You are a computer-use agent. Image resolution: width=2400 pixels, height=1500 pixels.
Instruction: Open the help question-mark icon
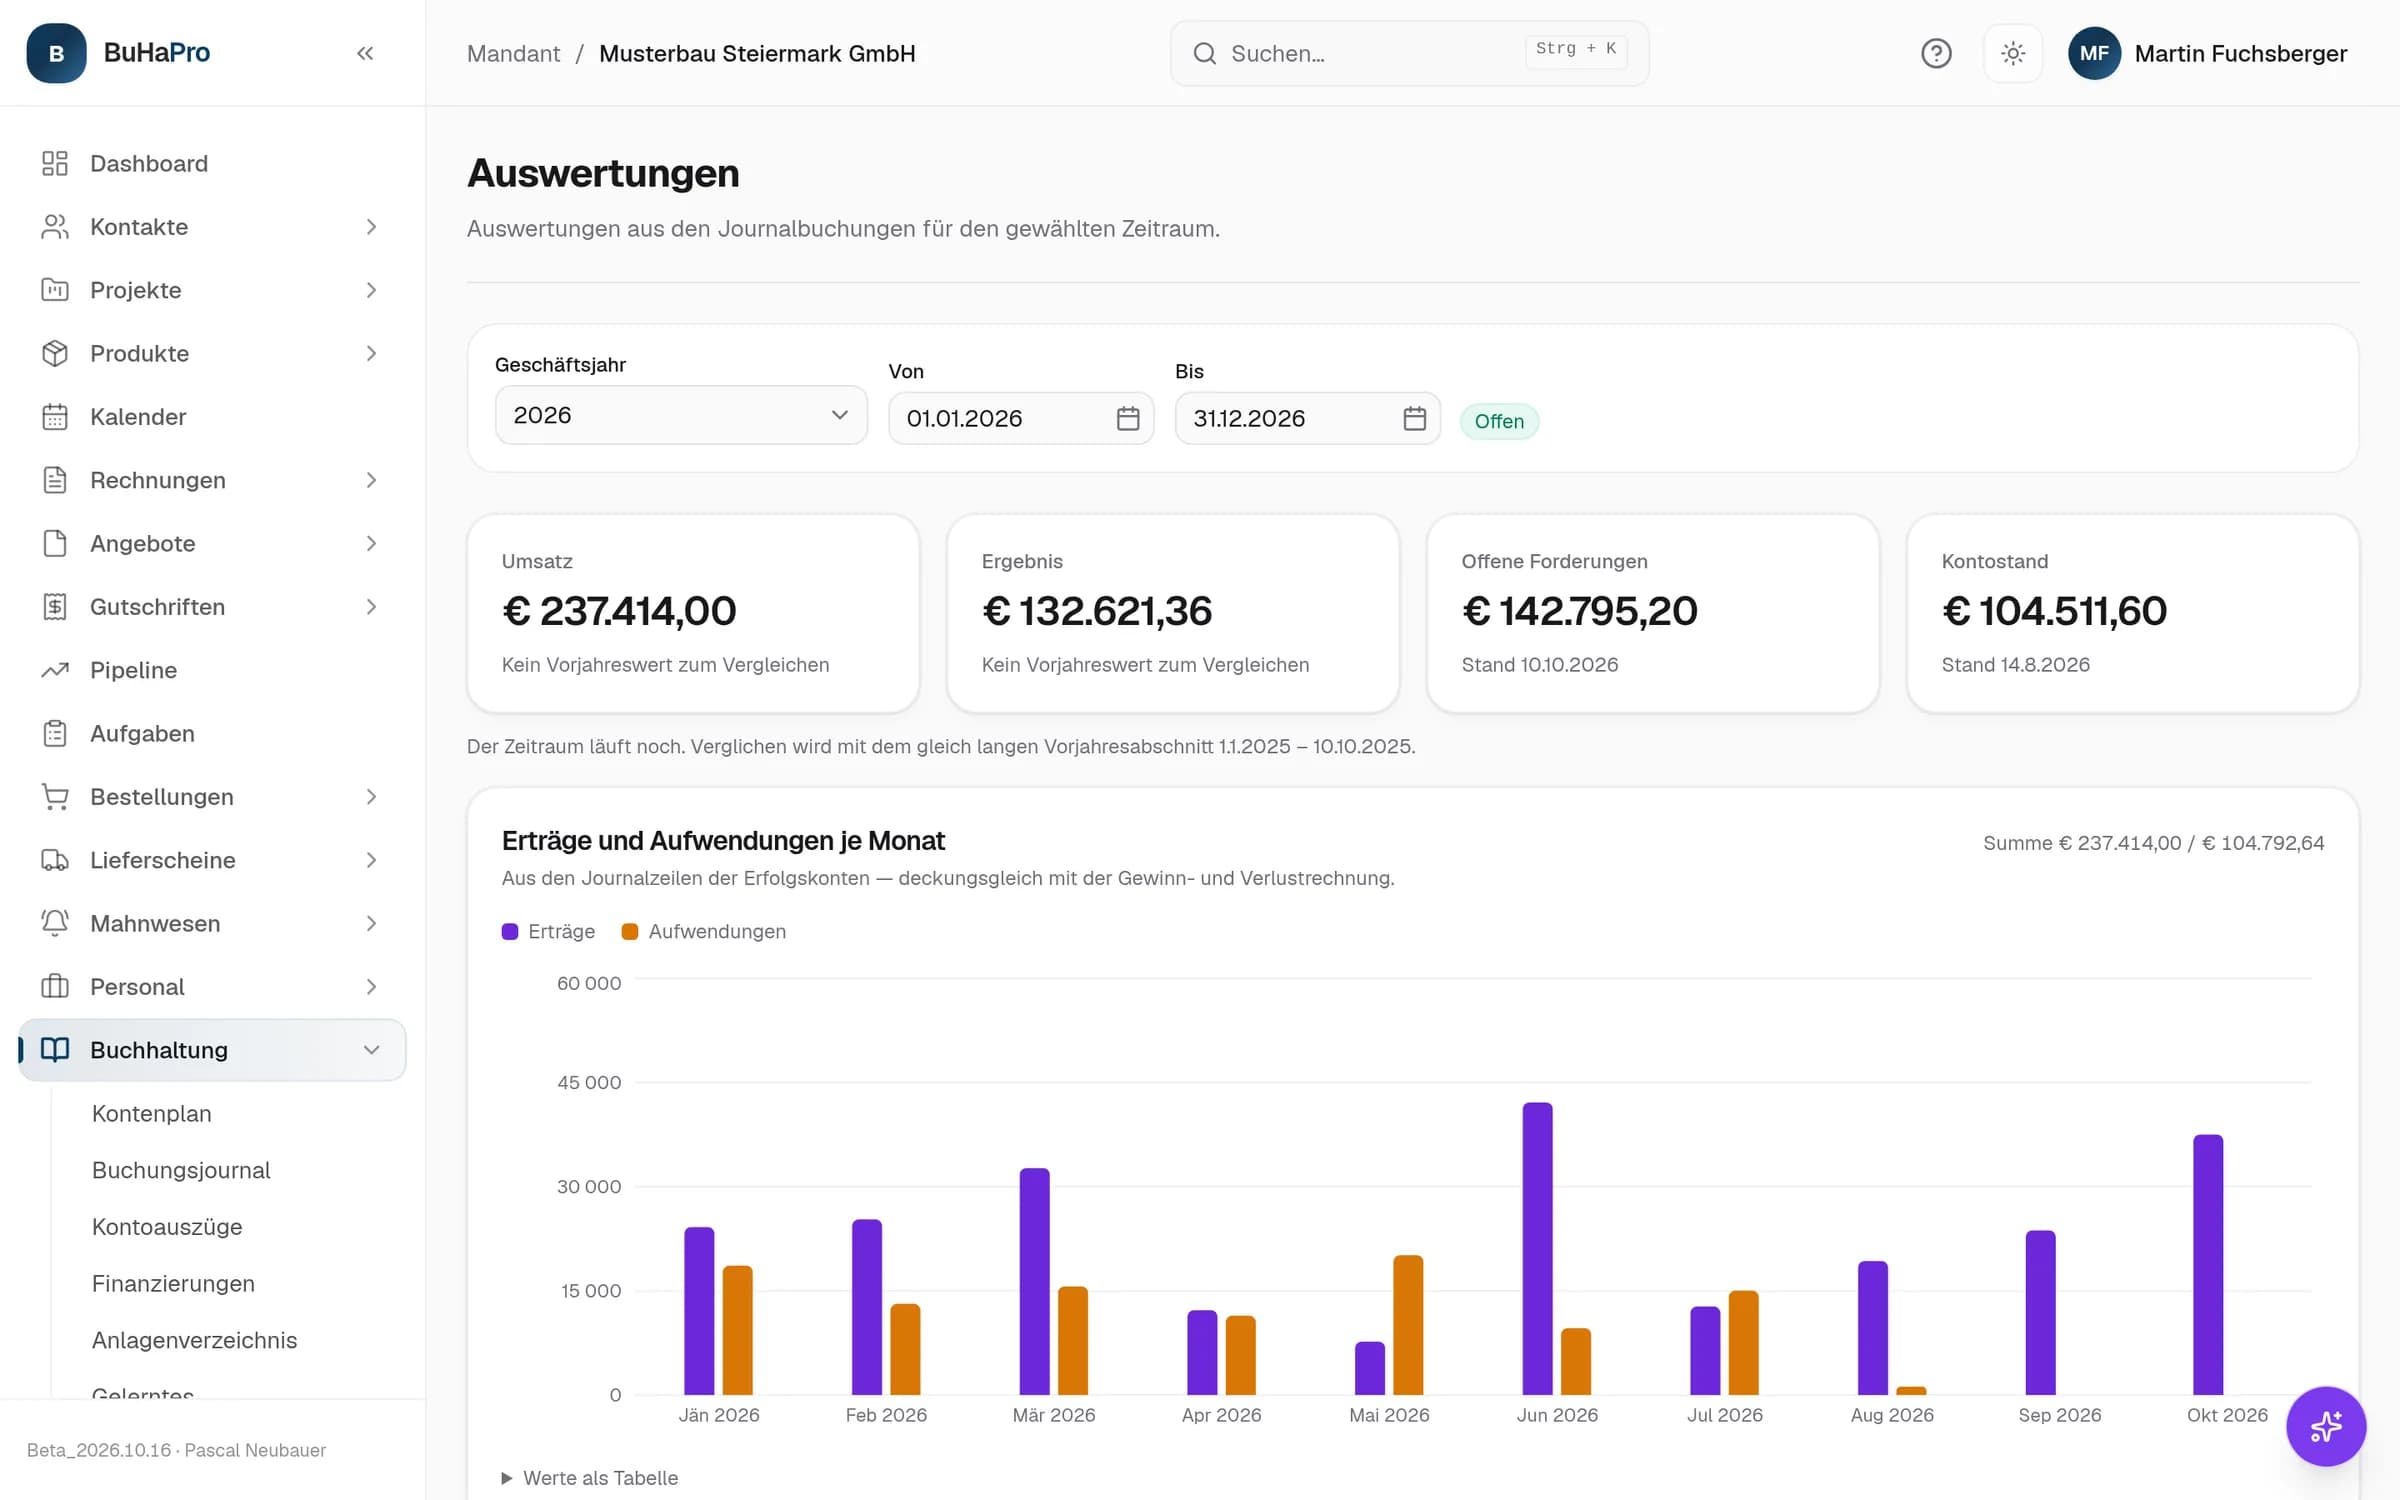[x=1936, y=53]
